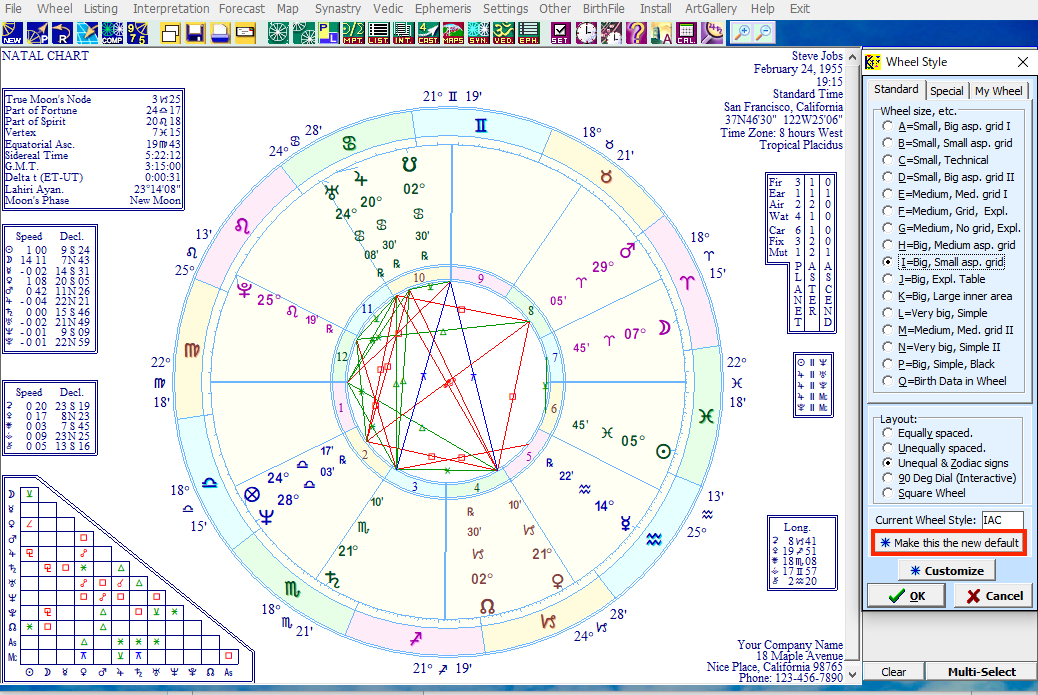
Task: Click the zoom in magnifier icon
Action: (x=743, y=32)
